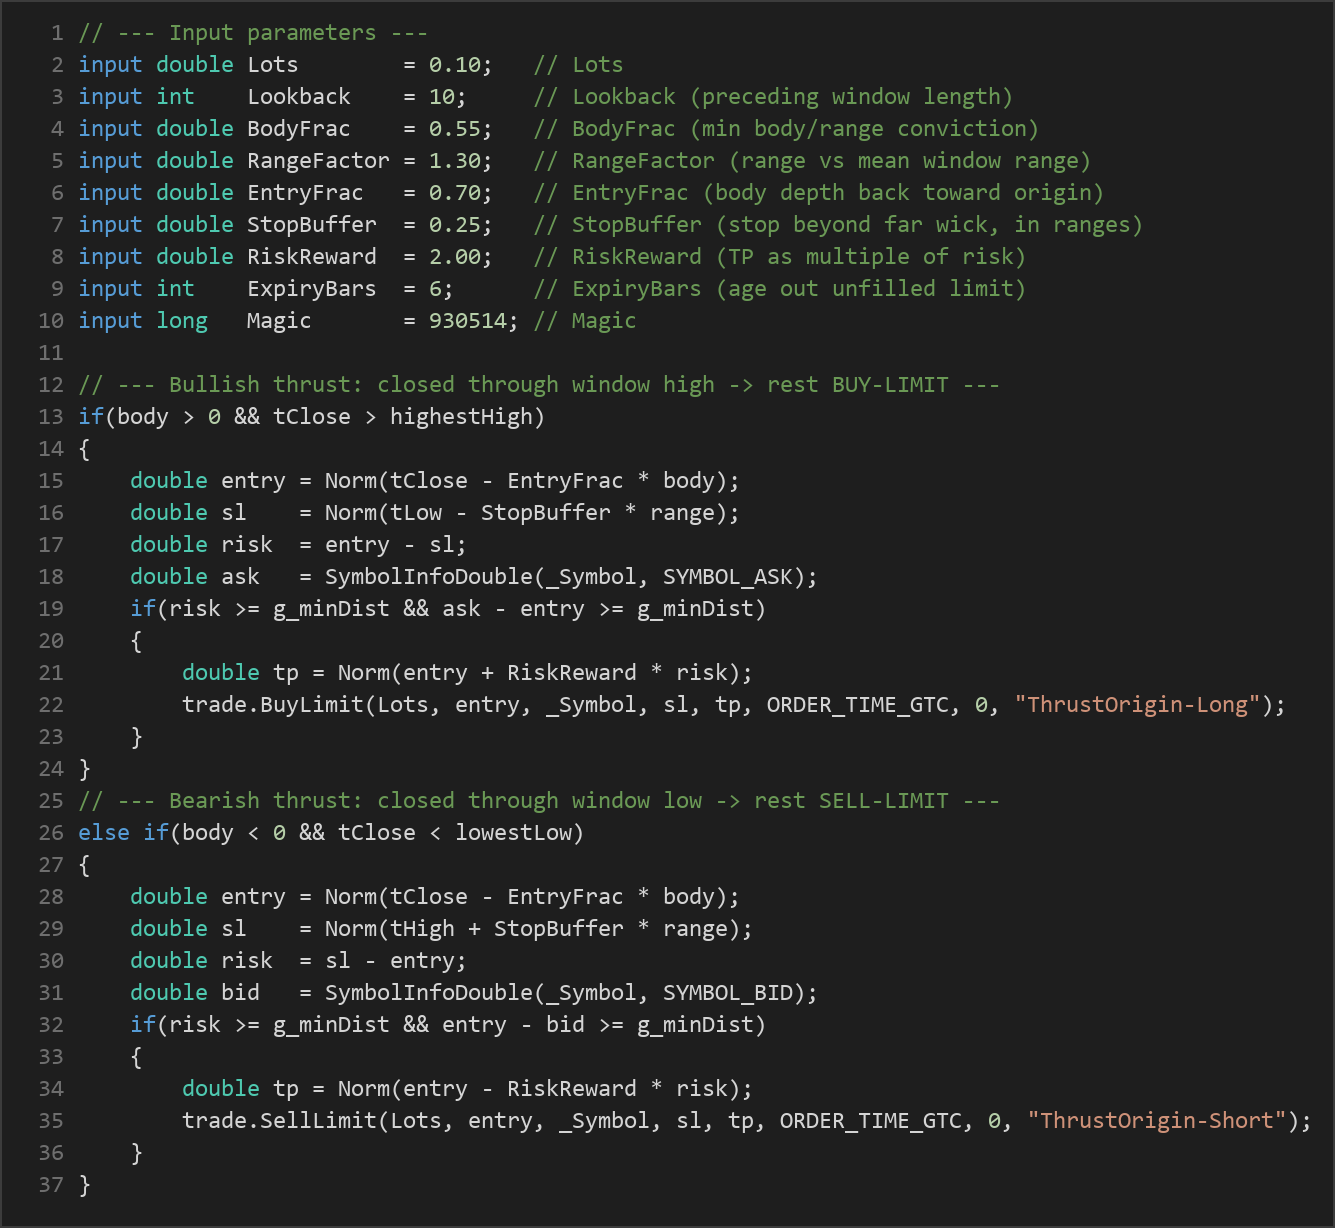Click line number 25 in gutter
The width and height of the screenshot is (1335, 1228).
click(51, 801)
